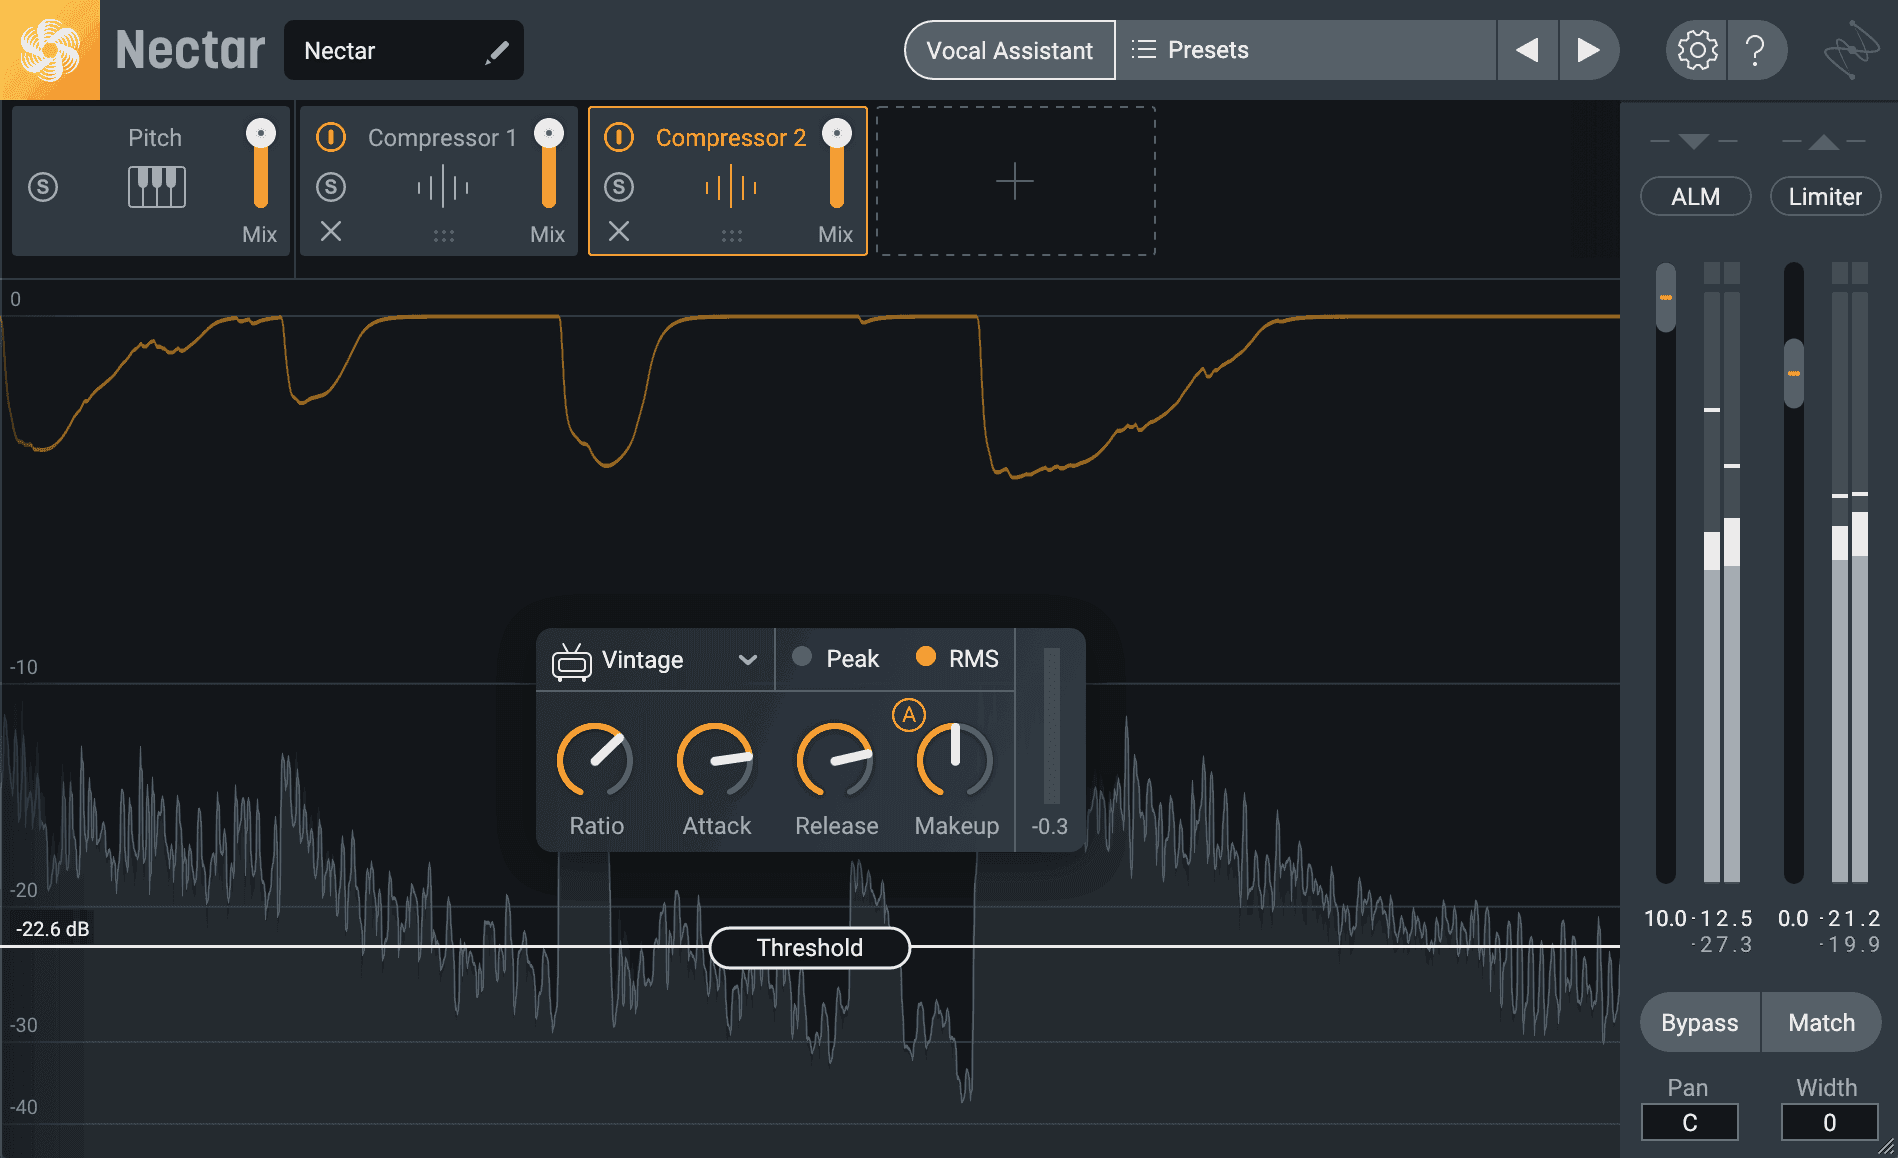Click the Match button

pyautogui.click(x=1822, y=1022)
